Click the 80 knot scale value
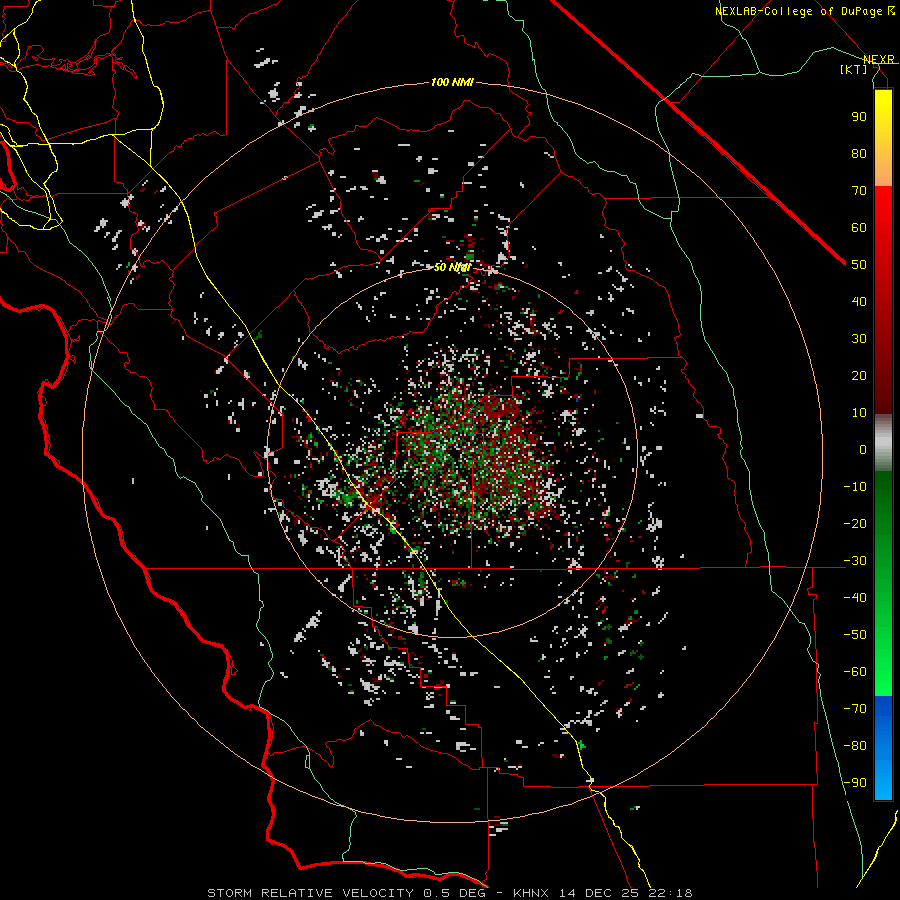 tap(859, 153)
